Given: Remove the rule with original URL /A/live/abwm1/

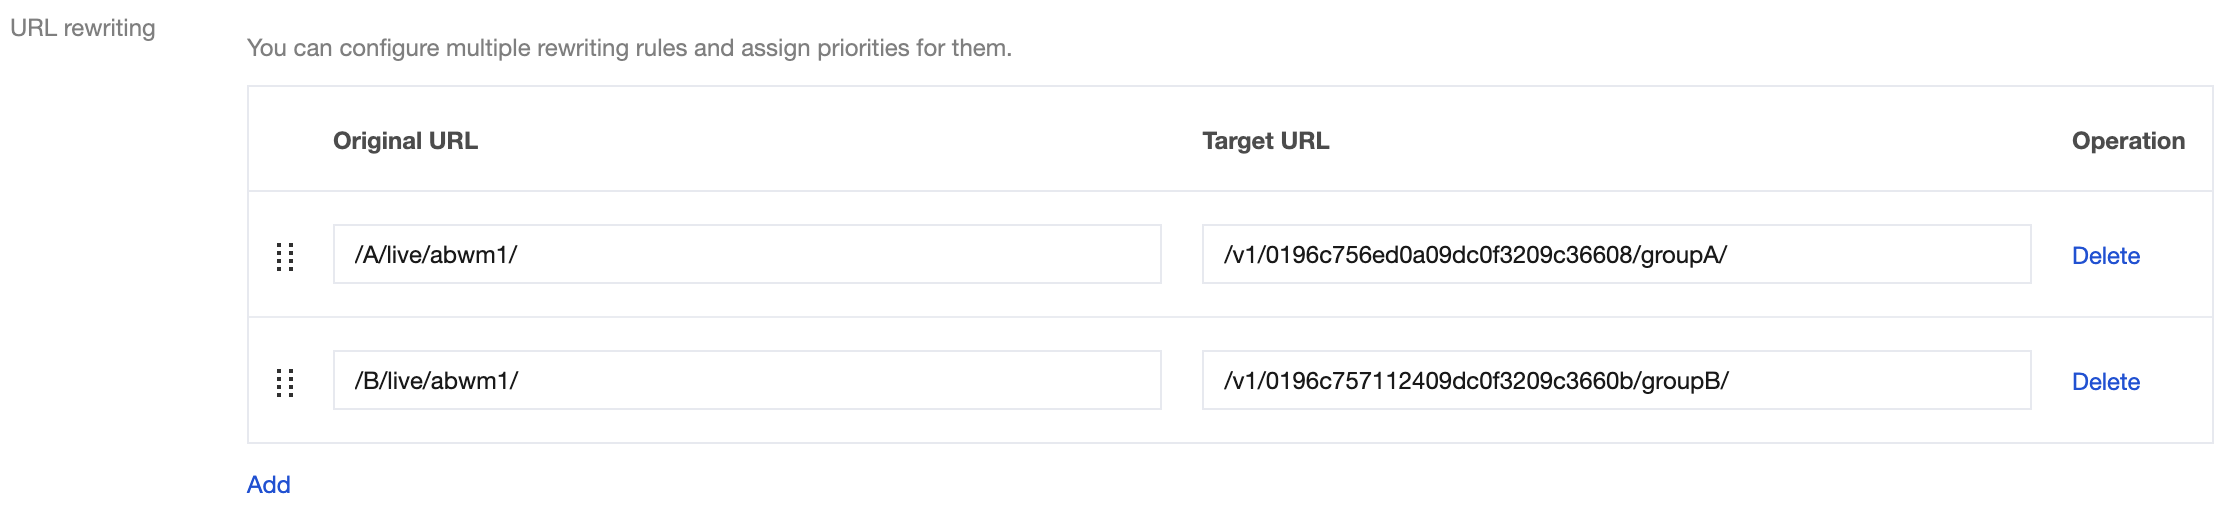Looking at the screenshot, I should [2105, 256].
